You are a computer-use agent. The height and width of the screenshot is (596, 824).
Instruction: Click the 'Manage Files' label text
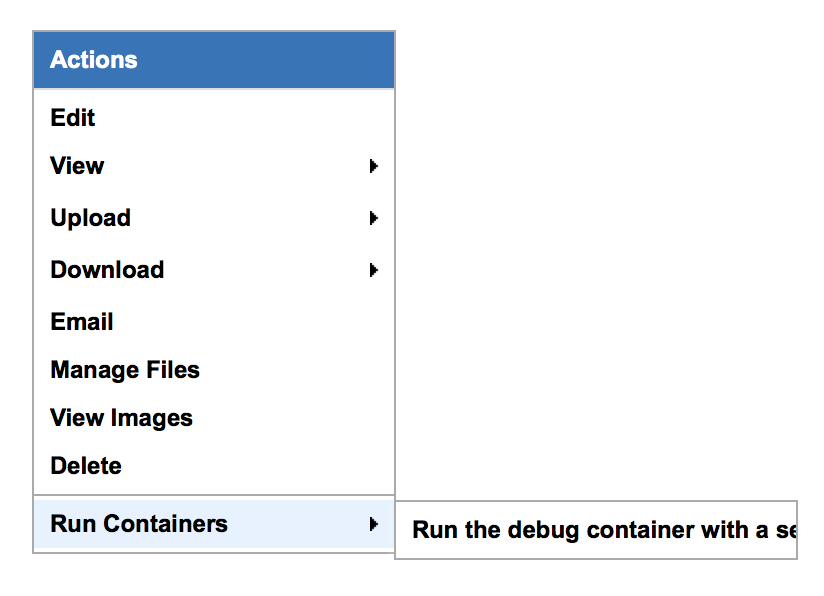(125, 370)
